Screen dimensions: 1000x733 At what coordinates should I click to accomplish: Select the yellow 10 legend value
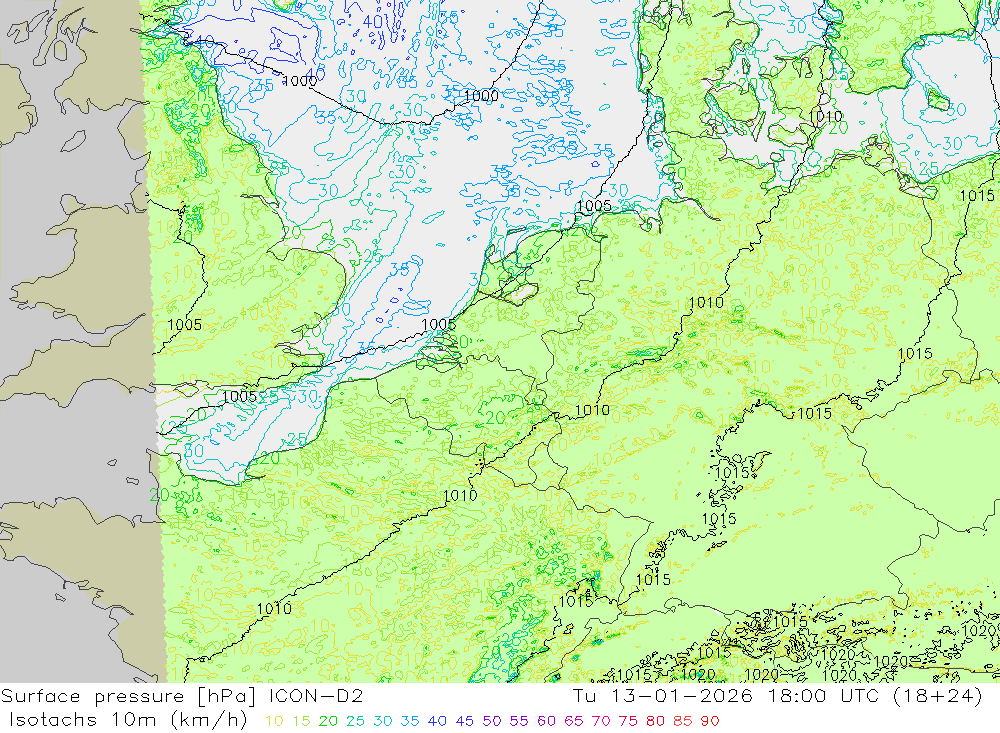[x=274, y=721]
